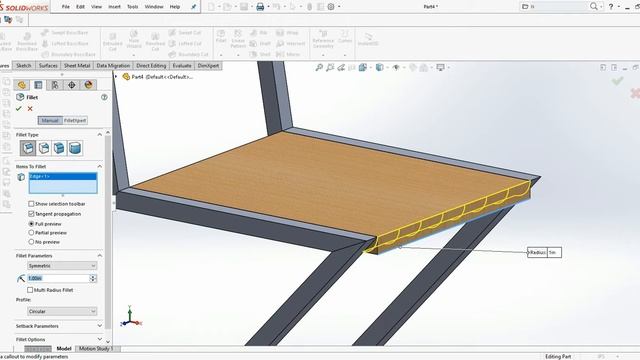This screenshot has height=360, width=640.
Task: Click the Zoom to Fit magnifier icon
Action: point(319,67)
